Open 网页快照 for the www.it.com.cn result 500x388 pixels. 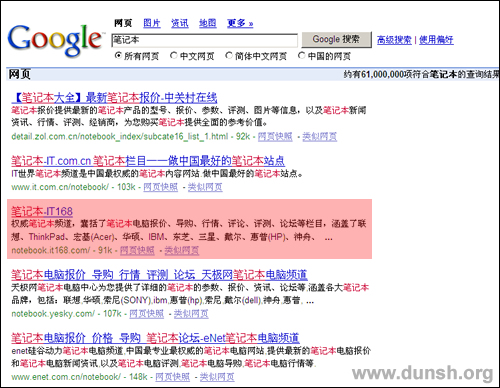click(x=161, y=187)
